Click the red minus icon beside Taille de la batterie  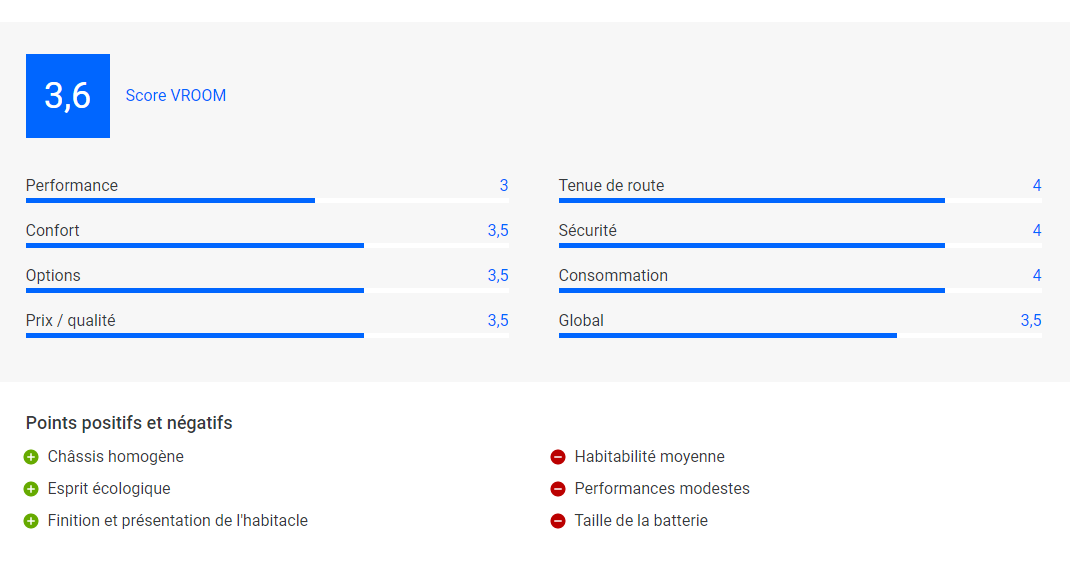(558, 521)
